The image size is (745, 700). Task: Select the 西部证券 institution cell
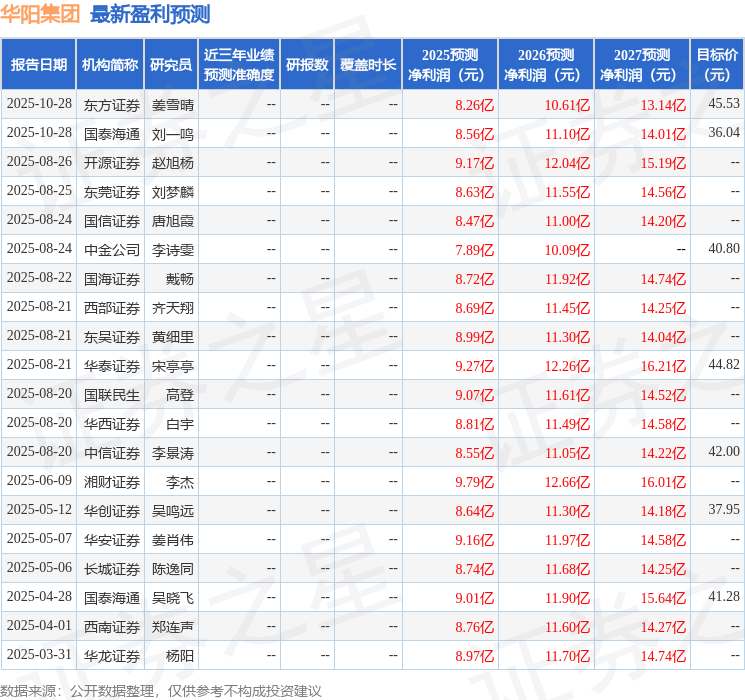[112, 308]
